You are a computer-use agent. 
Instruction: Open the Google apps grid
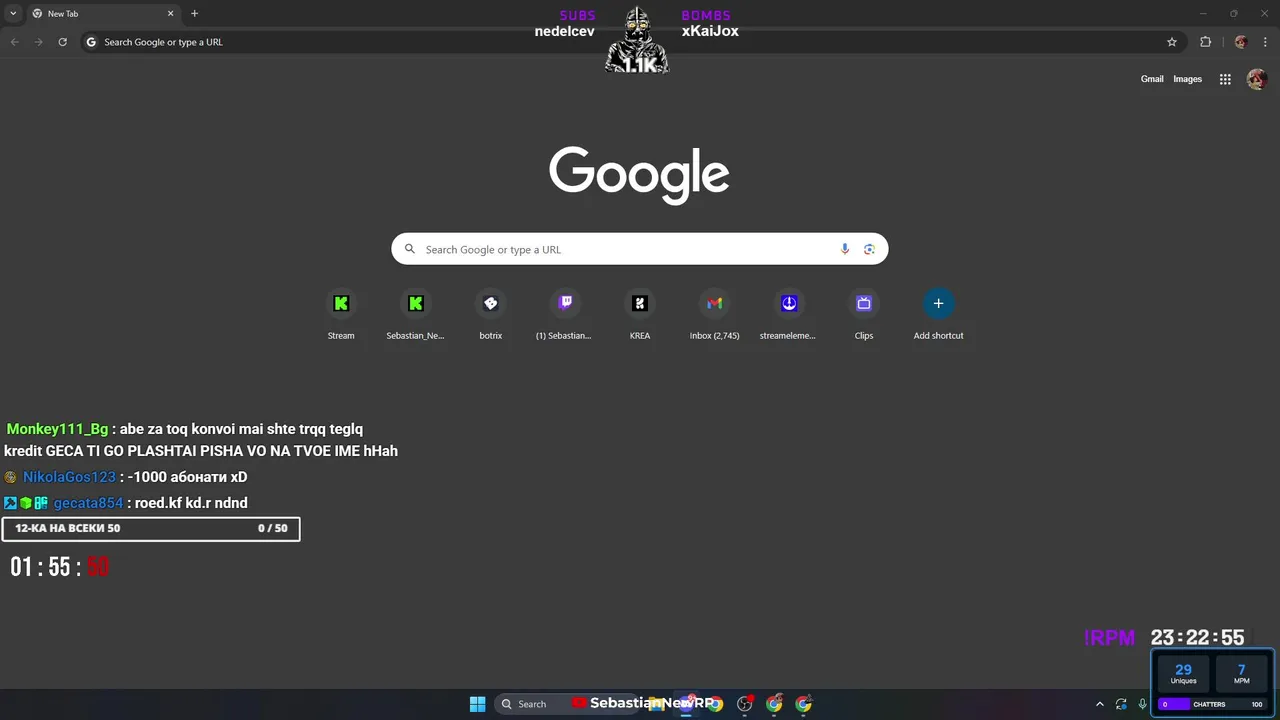1225,79
